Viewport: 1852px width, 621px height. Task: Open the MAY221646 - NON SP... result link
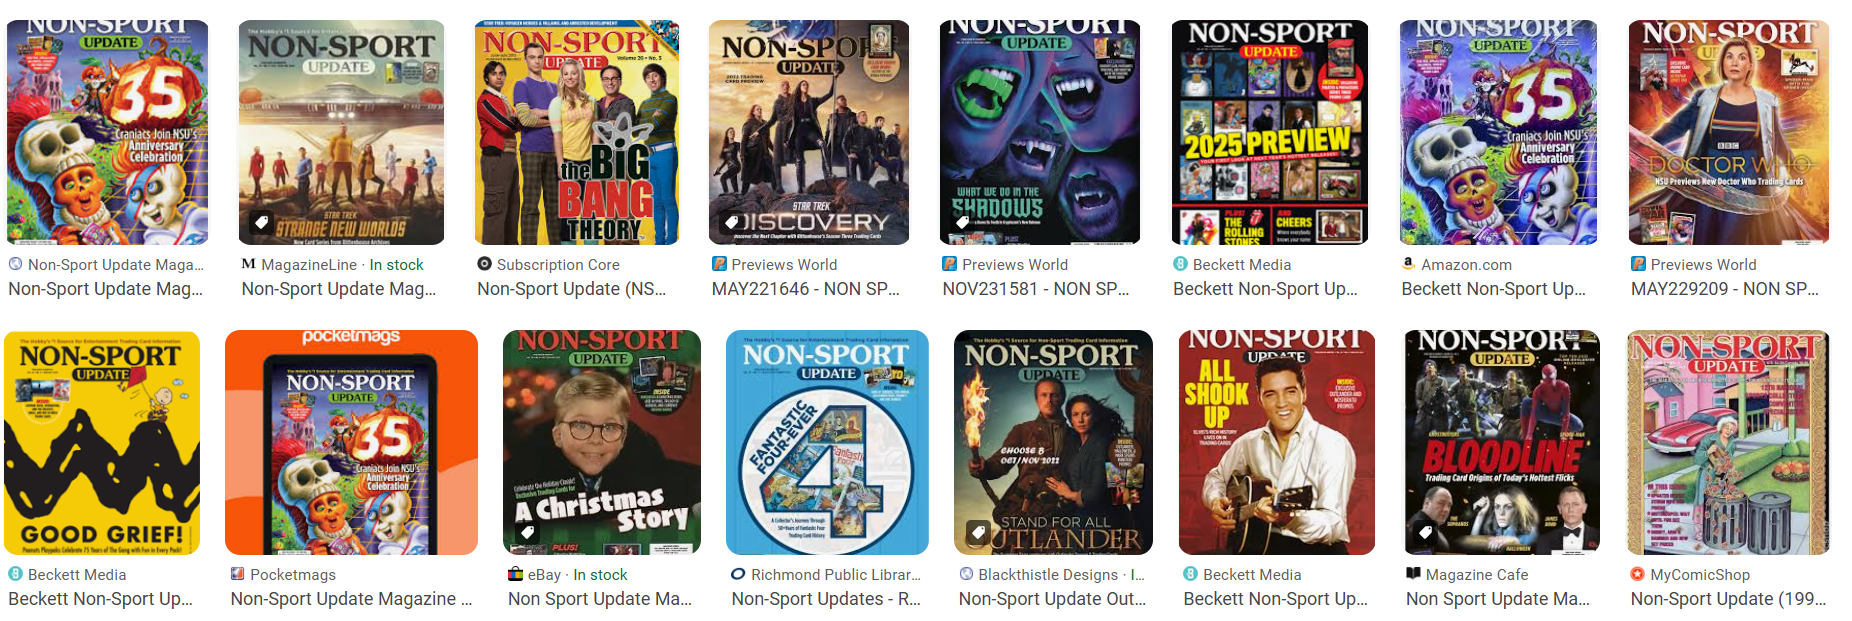[806, 289]
